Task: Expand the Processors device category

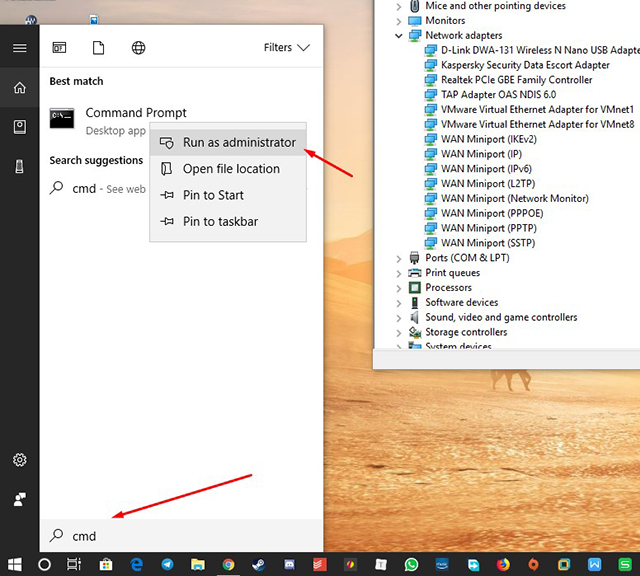Action: click(400, 288)
